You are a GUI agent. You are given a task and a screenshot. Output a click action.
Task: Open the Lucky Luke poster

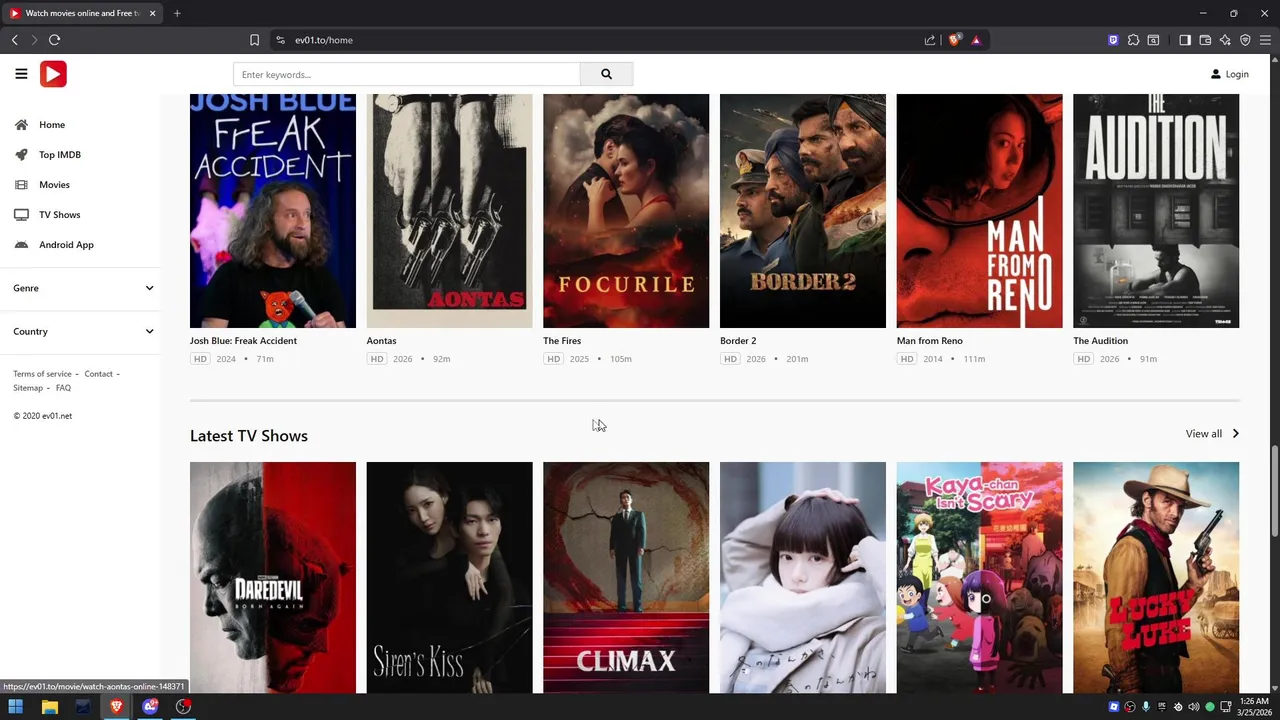tap(1156, 577)
